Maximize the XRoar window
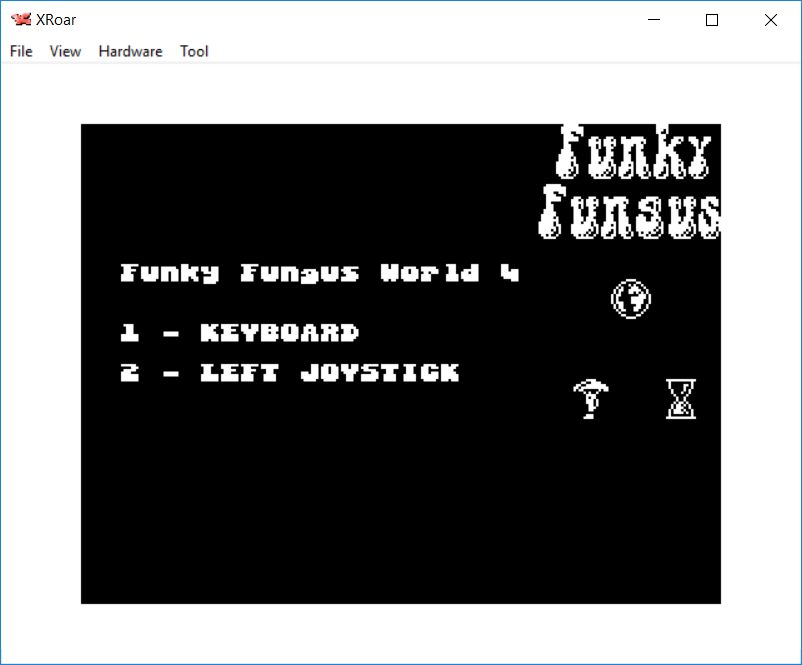The width and height of the screenshot is (802, 665). (x=712, y=20)
